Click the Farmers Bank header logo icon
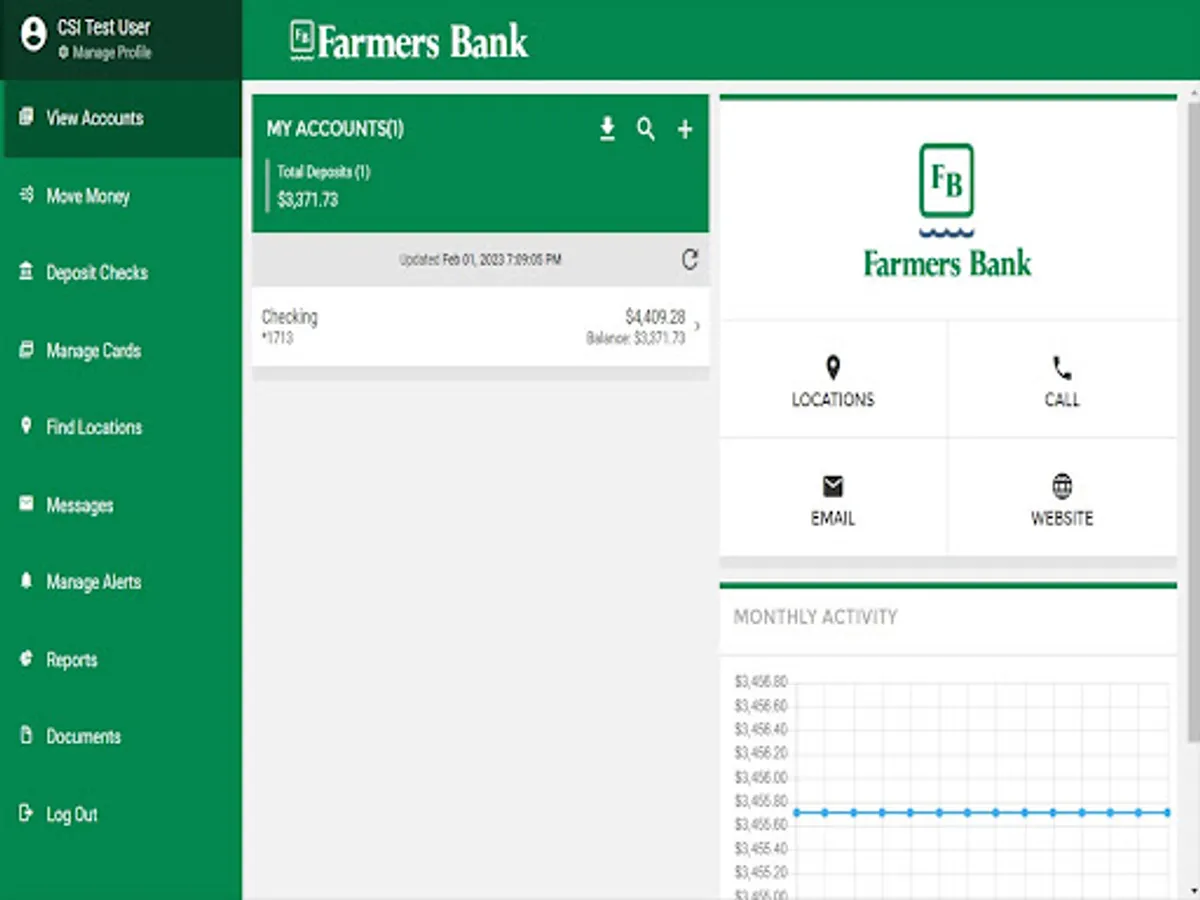The height and width of the screenshot is (900, 1200). click(x=302, y=41)
